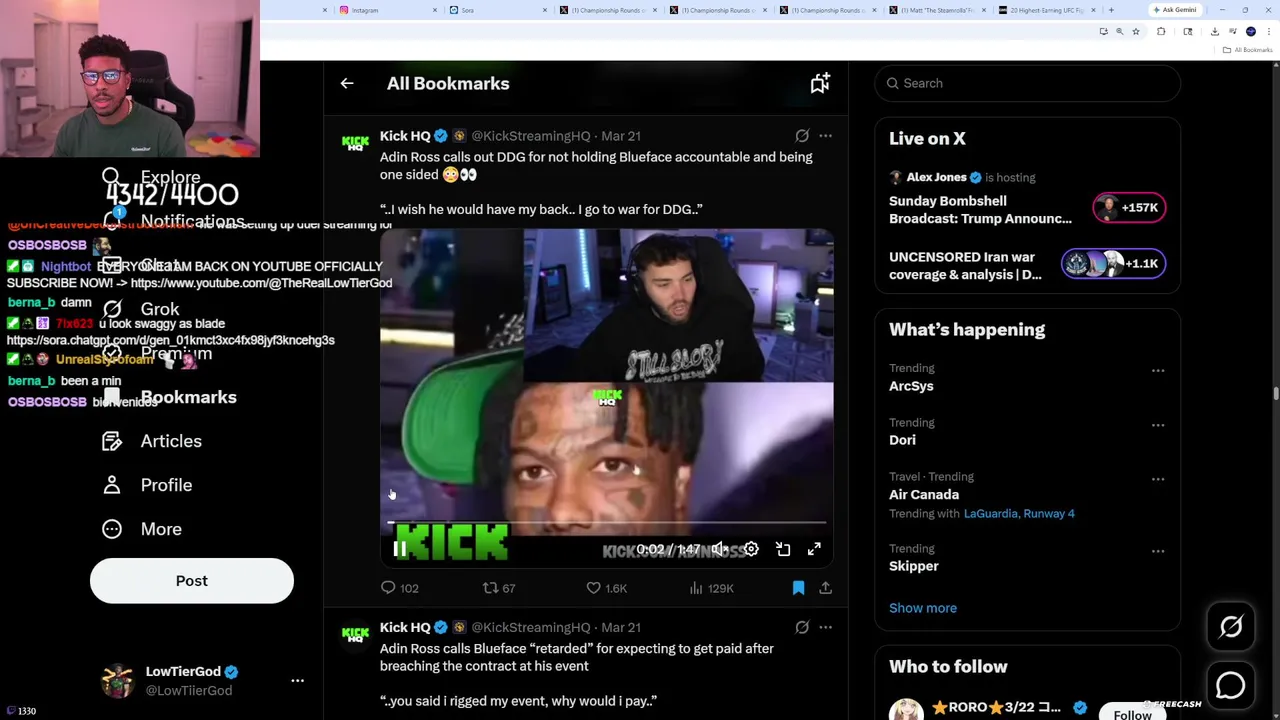The width and height of the screenshot is (1280, 720).
Task: Open Profile in the X sidebar
Action: (x=148, y=485)
